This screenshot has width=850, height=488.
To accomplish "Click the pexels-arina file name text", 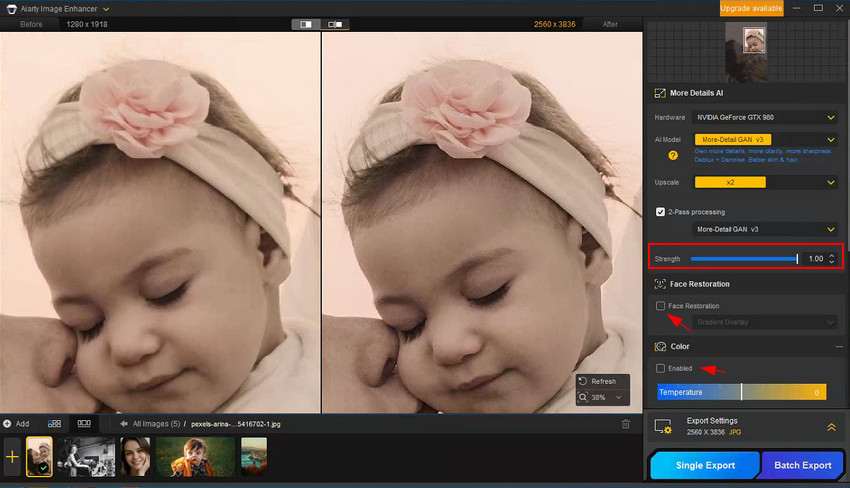I will click(236, 424).
